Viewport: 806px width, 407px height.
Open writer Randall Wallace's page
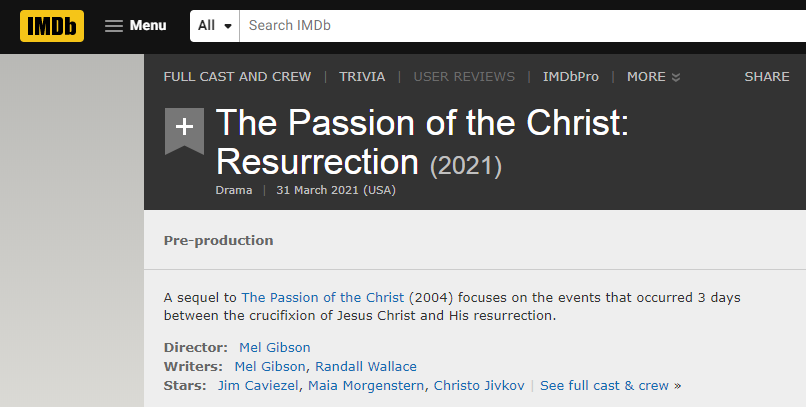367,366
